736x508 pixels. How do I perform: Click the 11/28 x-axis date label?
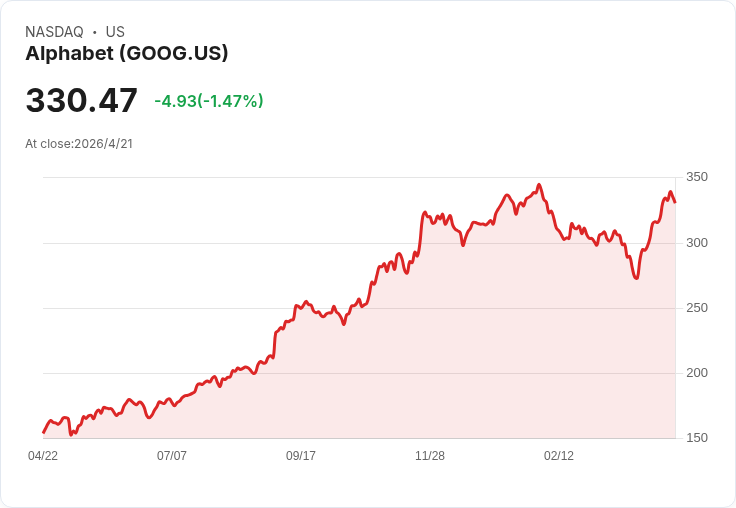(430, 456)
